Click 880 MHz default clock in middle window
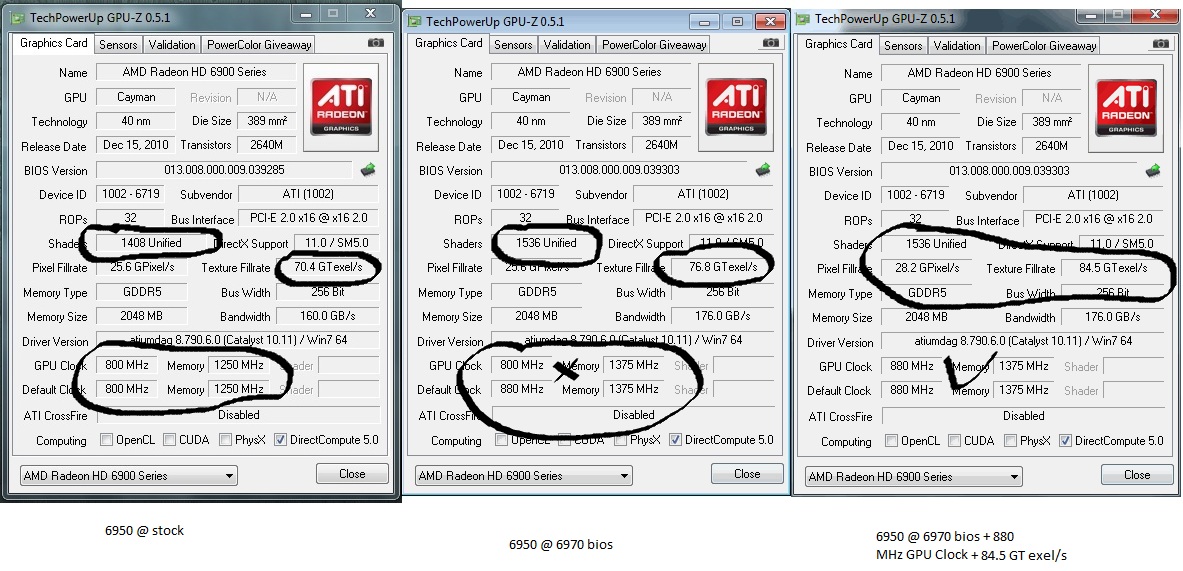The image size is (1183, 571). tap(521, 389)
